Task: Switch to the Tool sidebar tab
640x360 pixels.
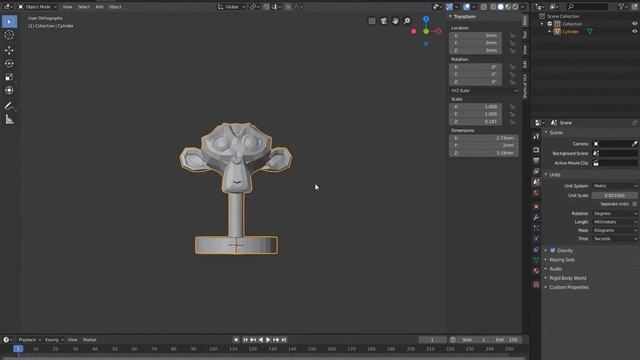Action: 525,35
